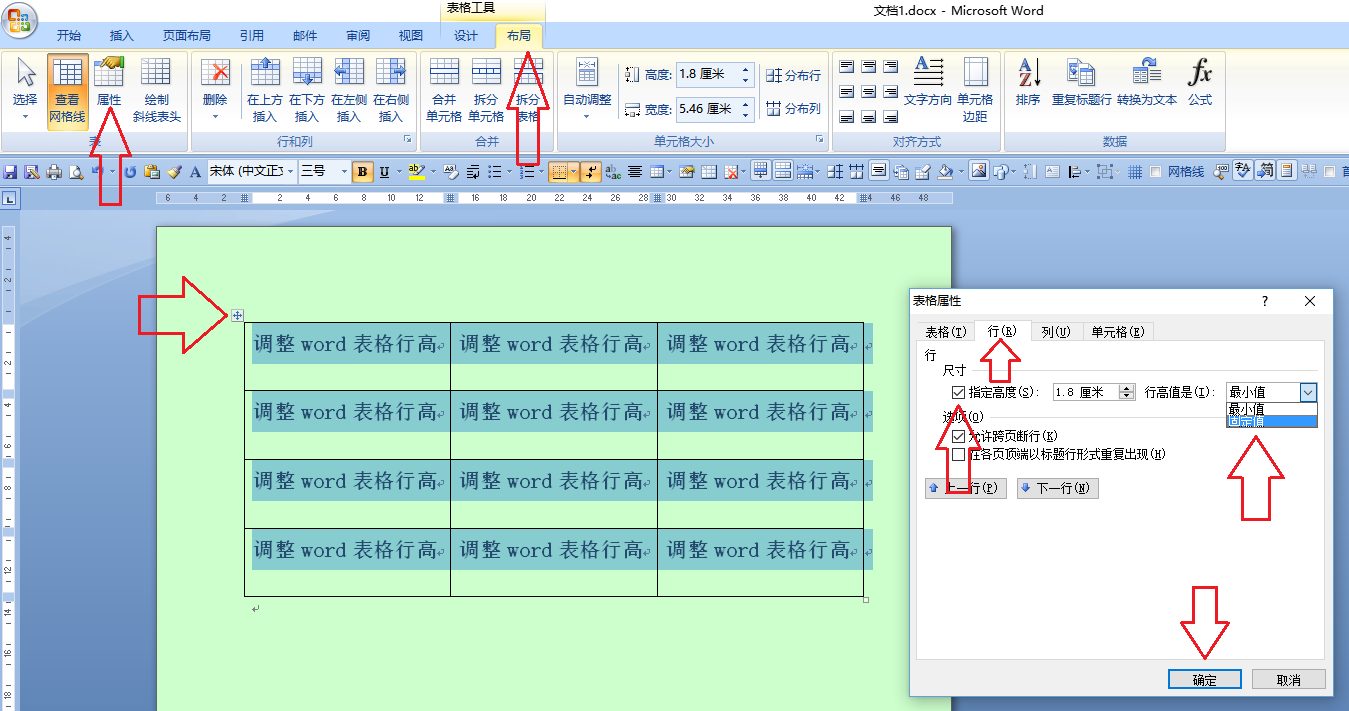Image resolution: width=1349 pixels, height=711 pixels.
Task: Open the font size 三号 dropdown
Action: pos(344,172)
